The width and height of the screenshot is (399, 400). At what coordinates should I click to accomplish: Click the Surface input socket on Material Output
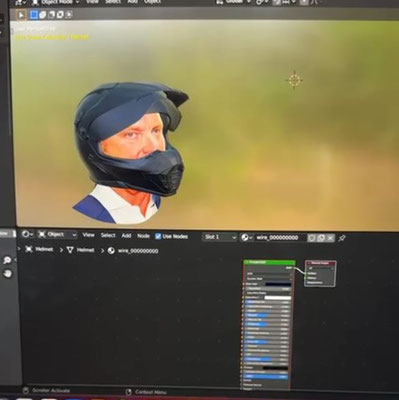[305, 273]
